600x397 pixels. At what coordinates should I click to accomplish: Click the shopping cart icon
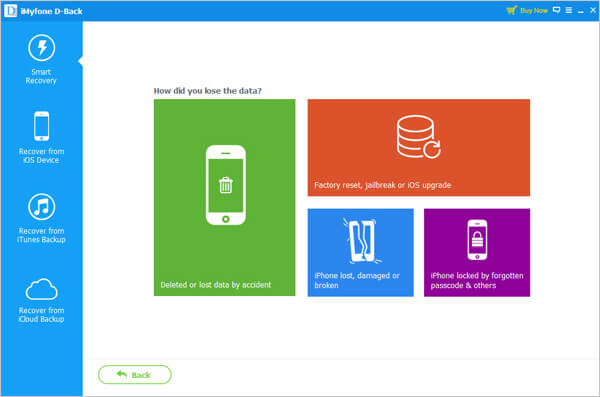point(512,10)
